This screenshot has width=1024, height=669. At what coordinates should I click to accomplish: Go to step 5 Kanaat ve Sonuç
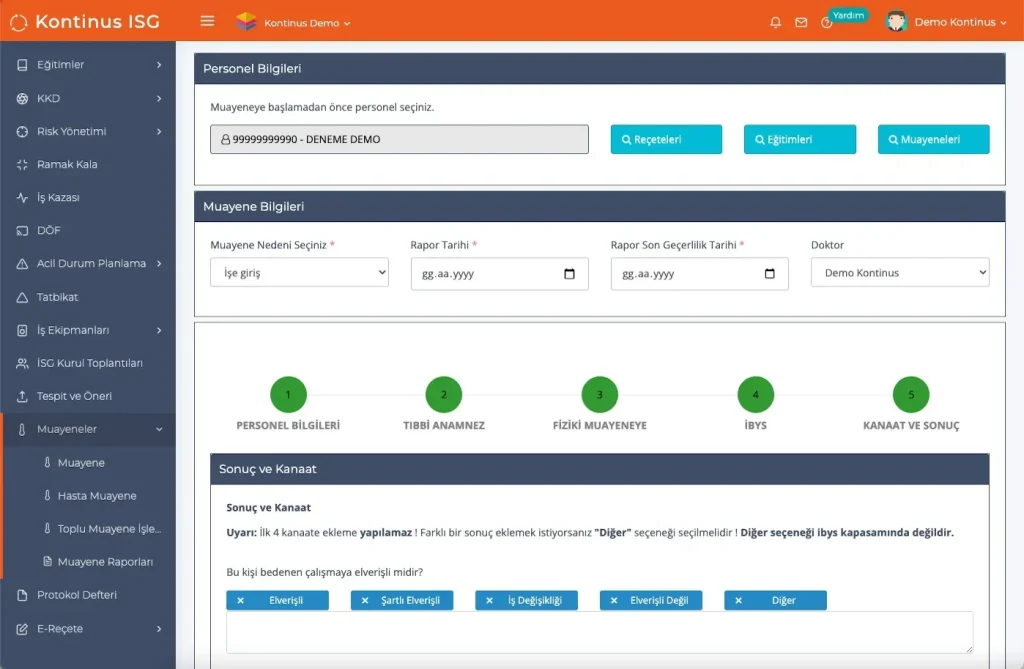[x=911, y=395]
